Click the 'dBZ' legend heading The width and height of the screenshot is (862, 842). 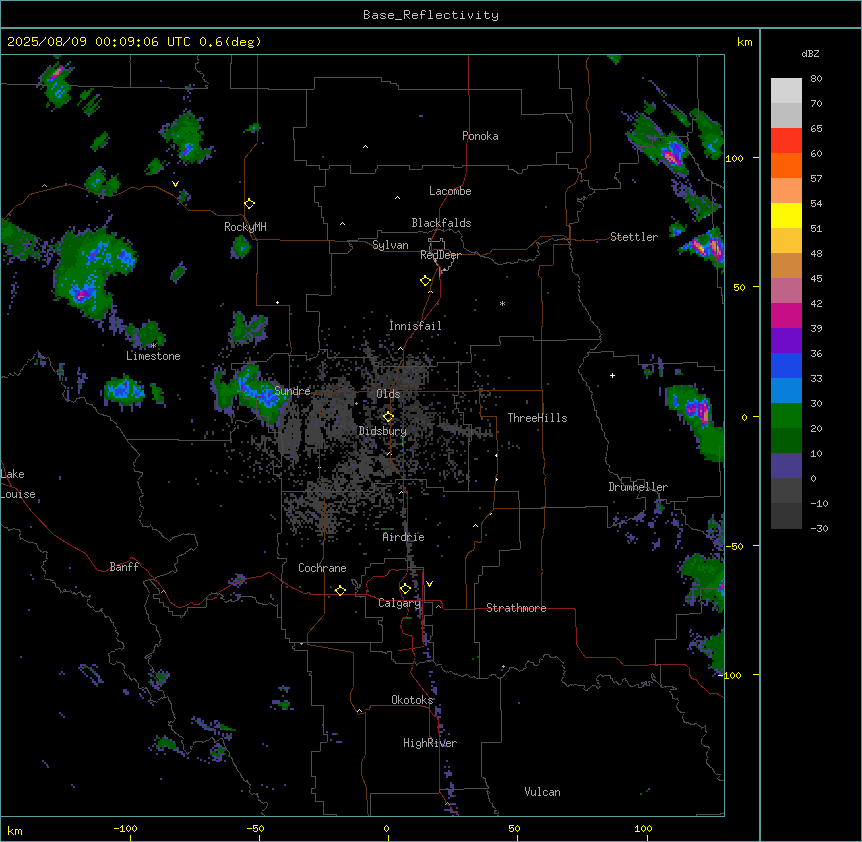pos(810,54)
